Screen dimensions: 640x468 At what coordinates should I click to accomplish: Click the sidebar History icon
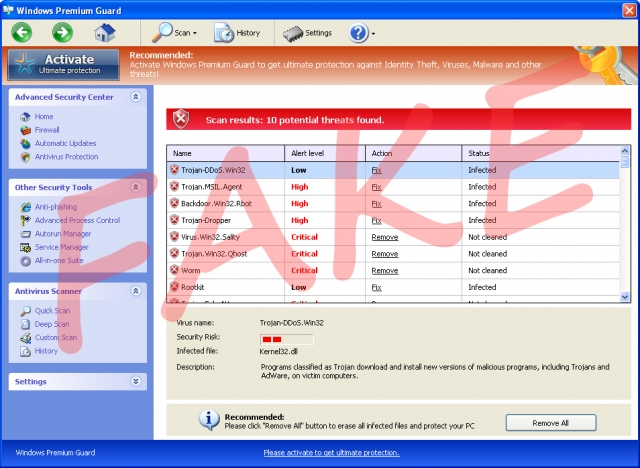tap(25, 351)
